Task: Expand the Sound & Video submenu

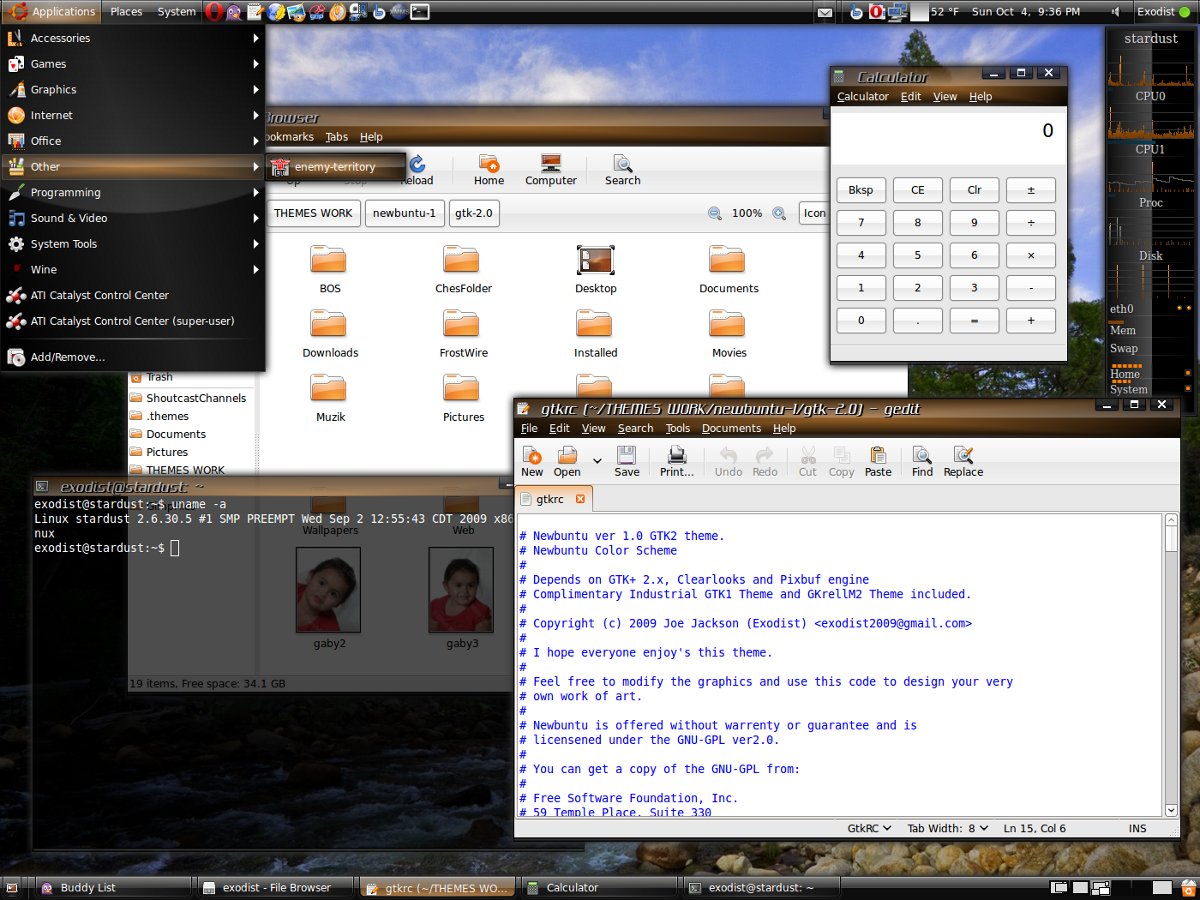Action: point(133,218)
